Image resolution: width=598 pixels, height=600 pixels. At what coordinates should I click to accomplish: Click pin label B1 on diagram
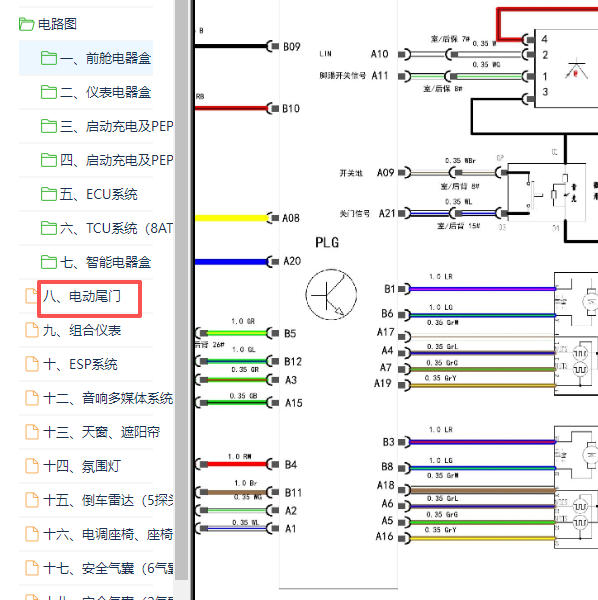pos(389,289)
